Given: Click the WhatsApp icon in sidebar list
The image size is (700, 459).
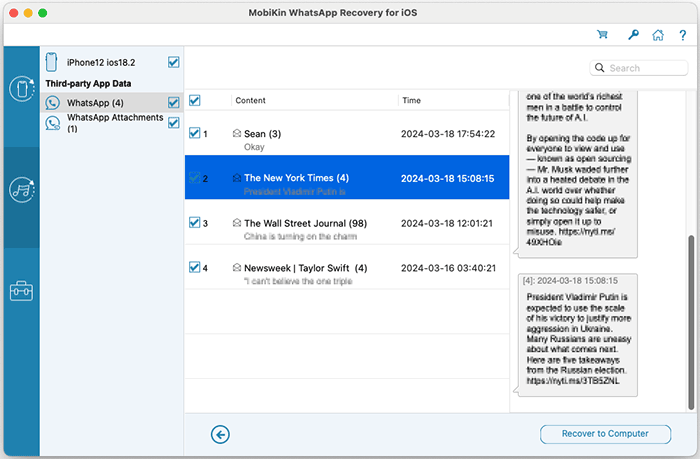Looking at the screenshot, I should pyautogui.click(x=52, y=103).
